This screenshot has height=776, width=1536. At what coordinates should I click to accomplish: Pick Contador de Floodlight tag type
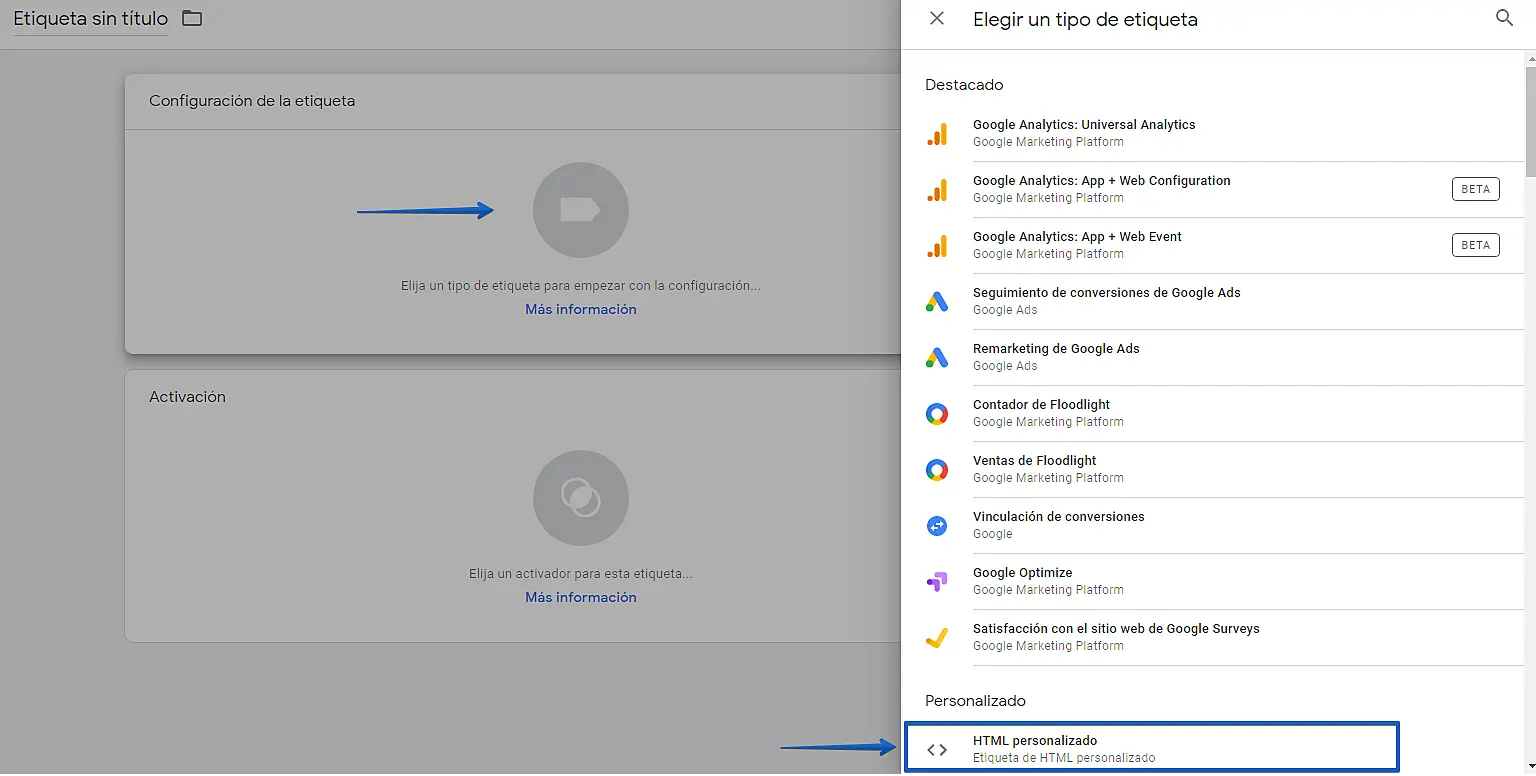1041,413
